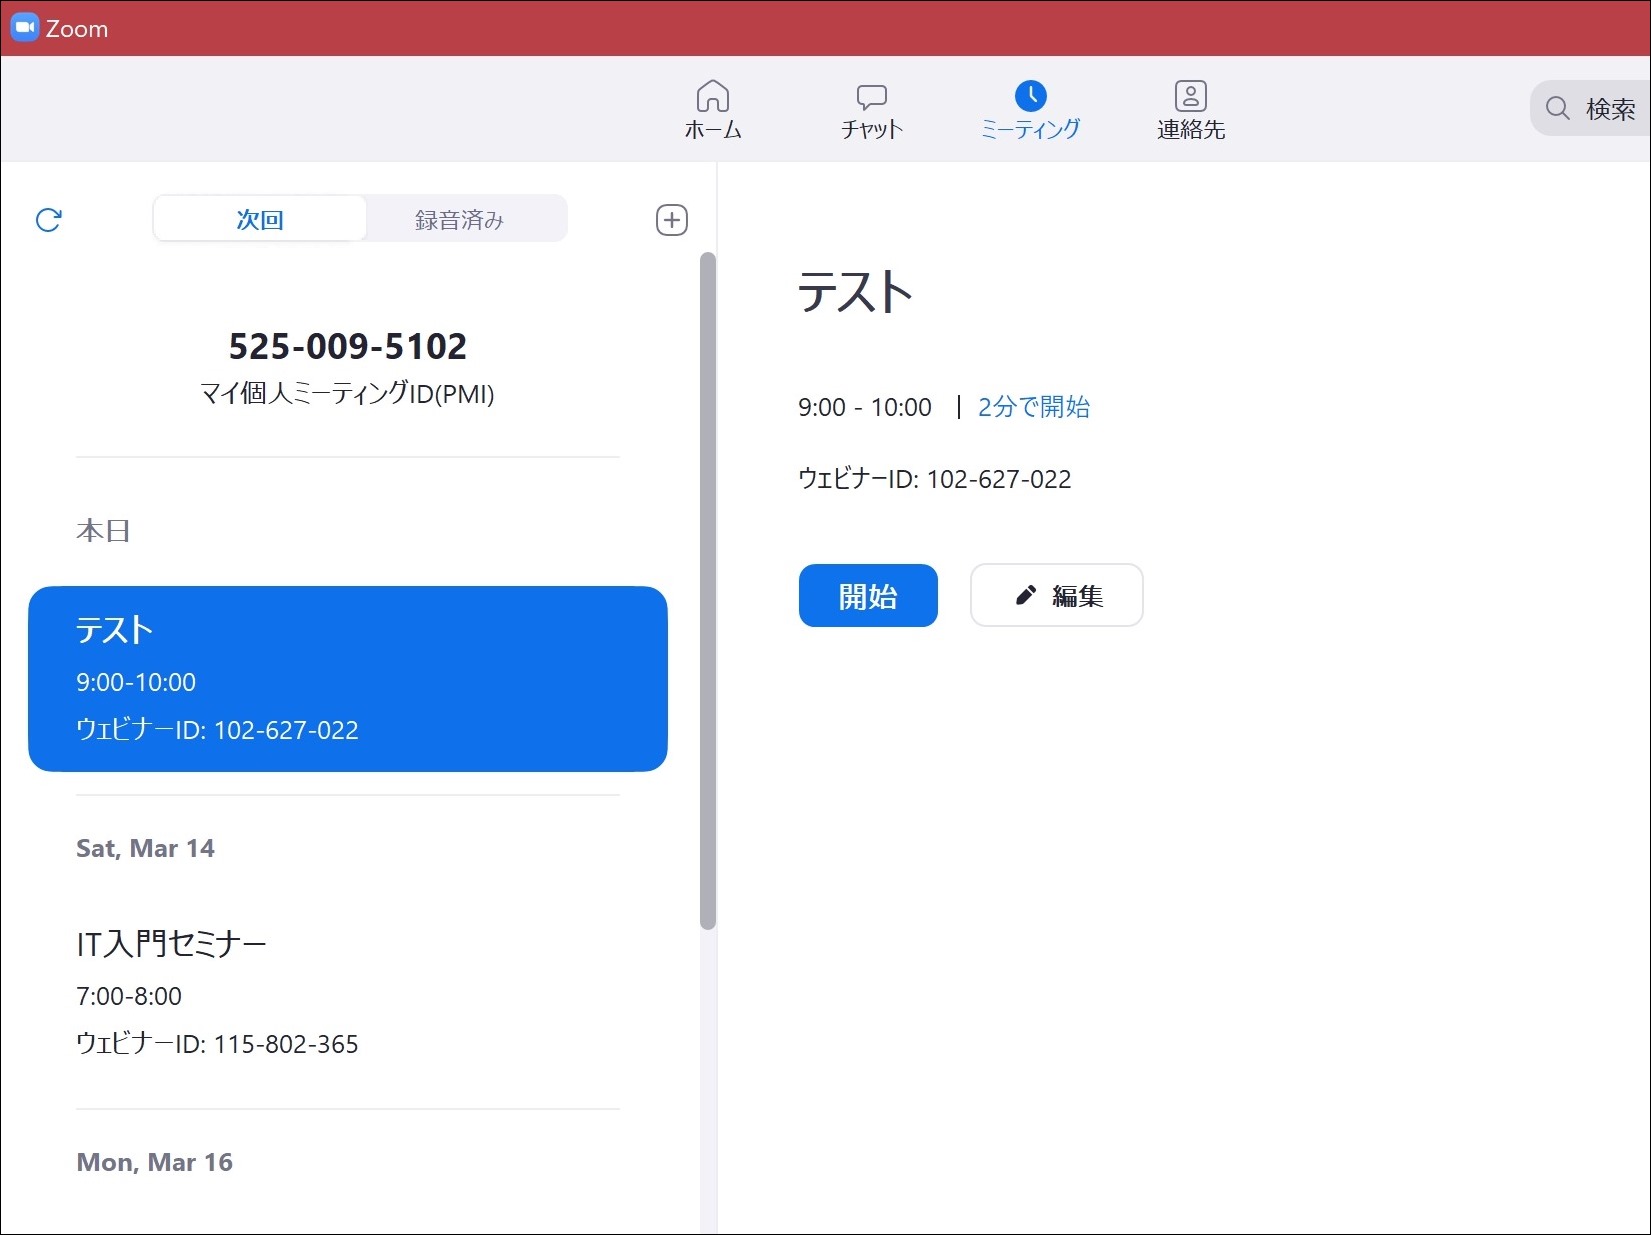
Task: Click the 編集 button label
Action: click(1077, 596)
